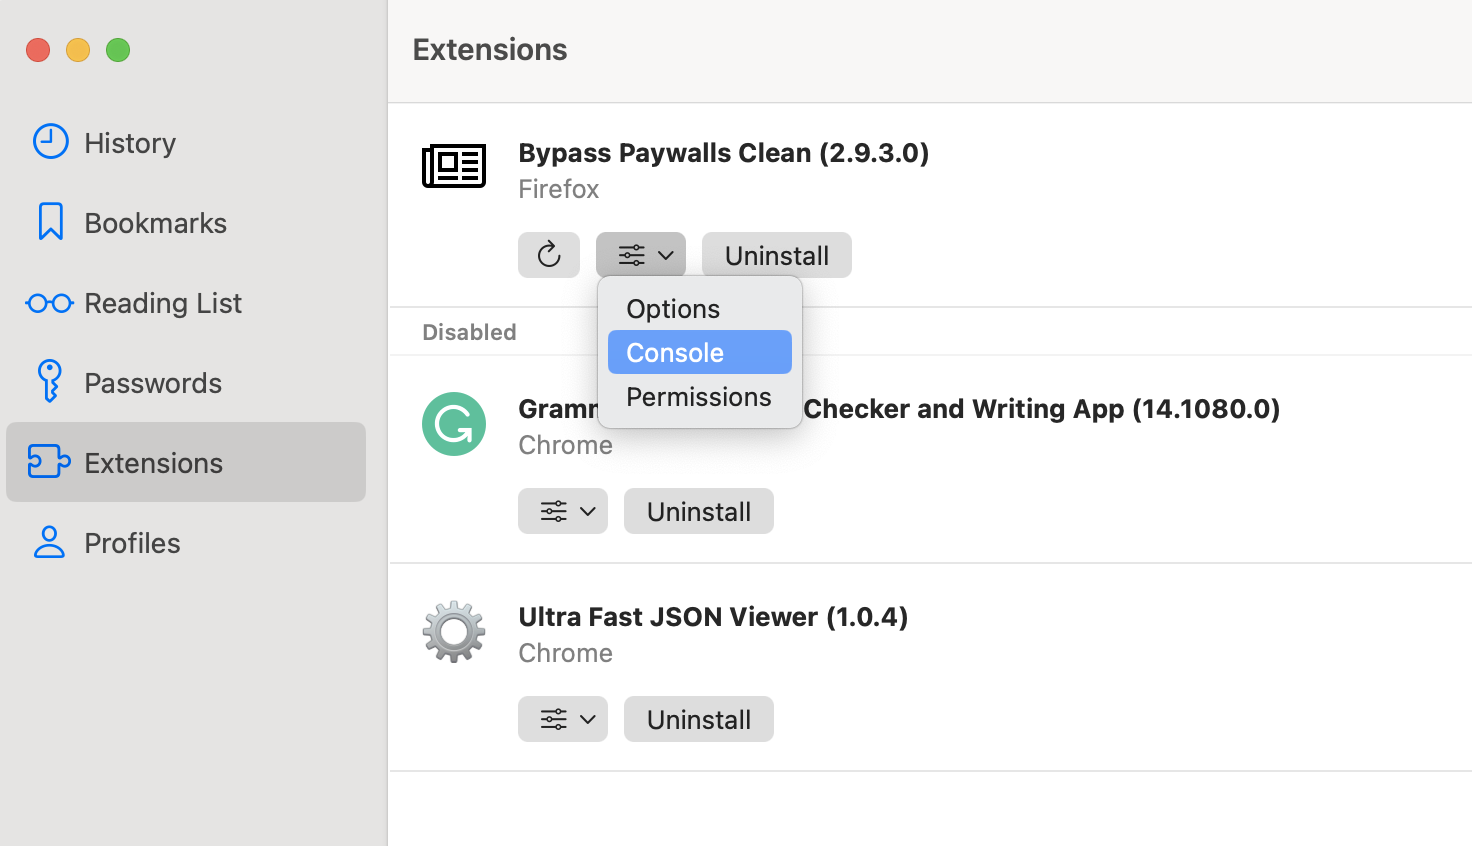Uninstall the Grammarly extension
Image resolution: width=1472 pixels, height=846 pixels.
698,511
